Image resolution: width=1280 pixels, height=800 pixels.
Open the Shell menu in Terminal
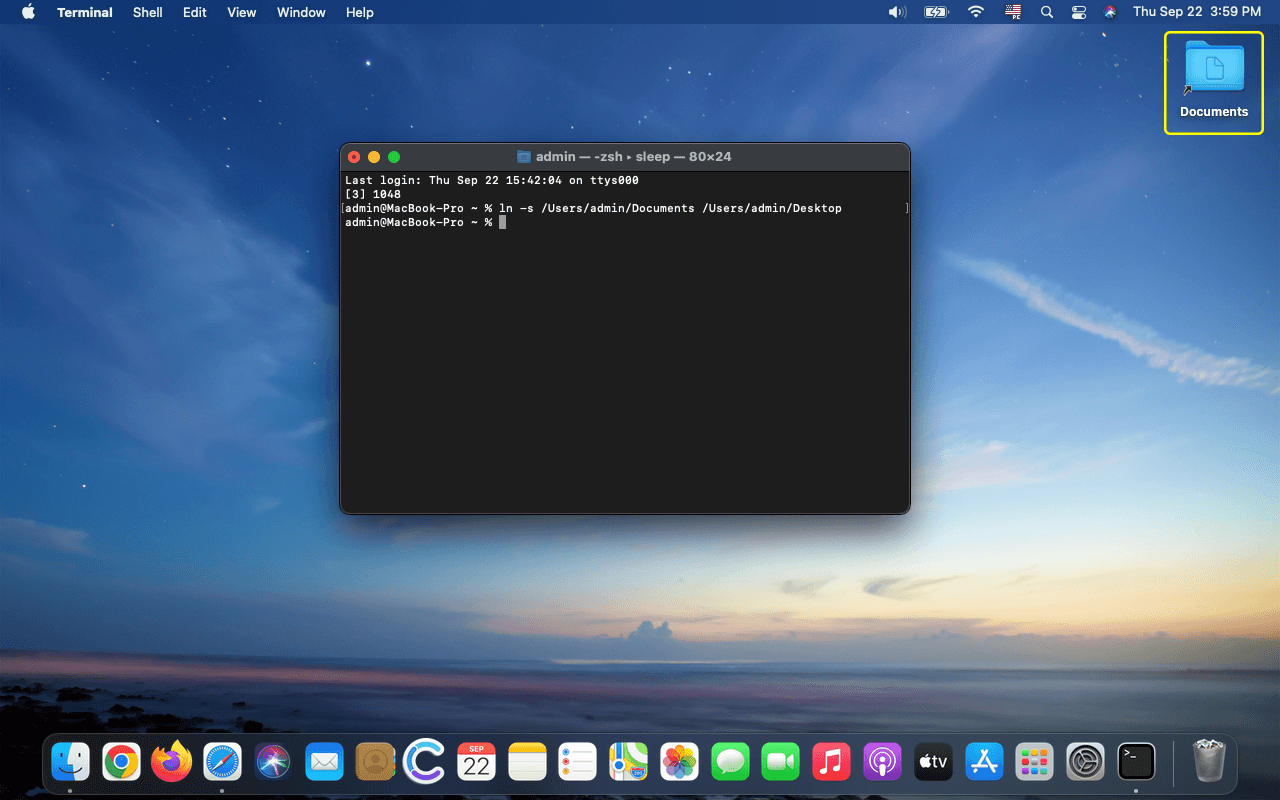(147, 12)
